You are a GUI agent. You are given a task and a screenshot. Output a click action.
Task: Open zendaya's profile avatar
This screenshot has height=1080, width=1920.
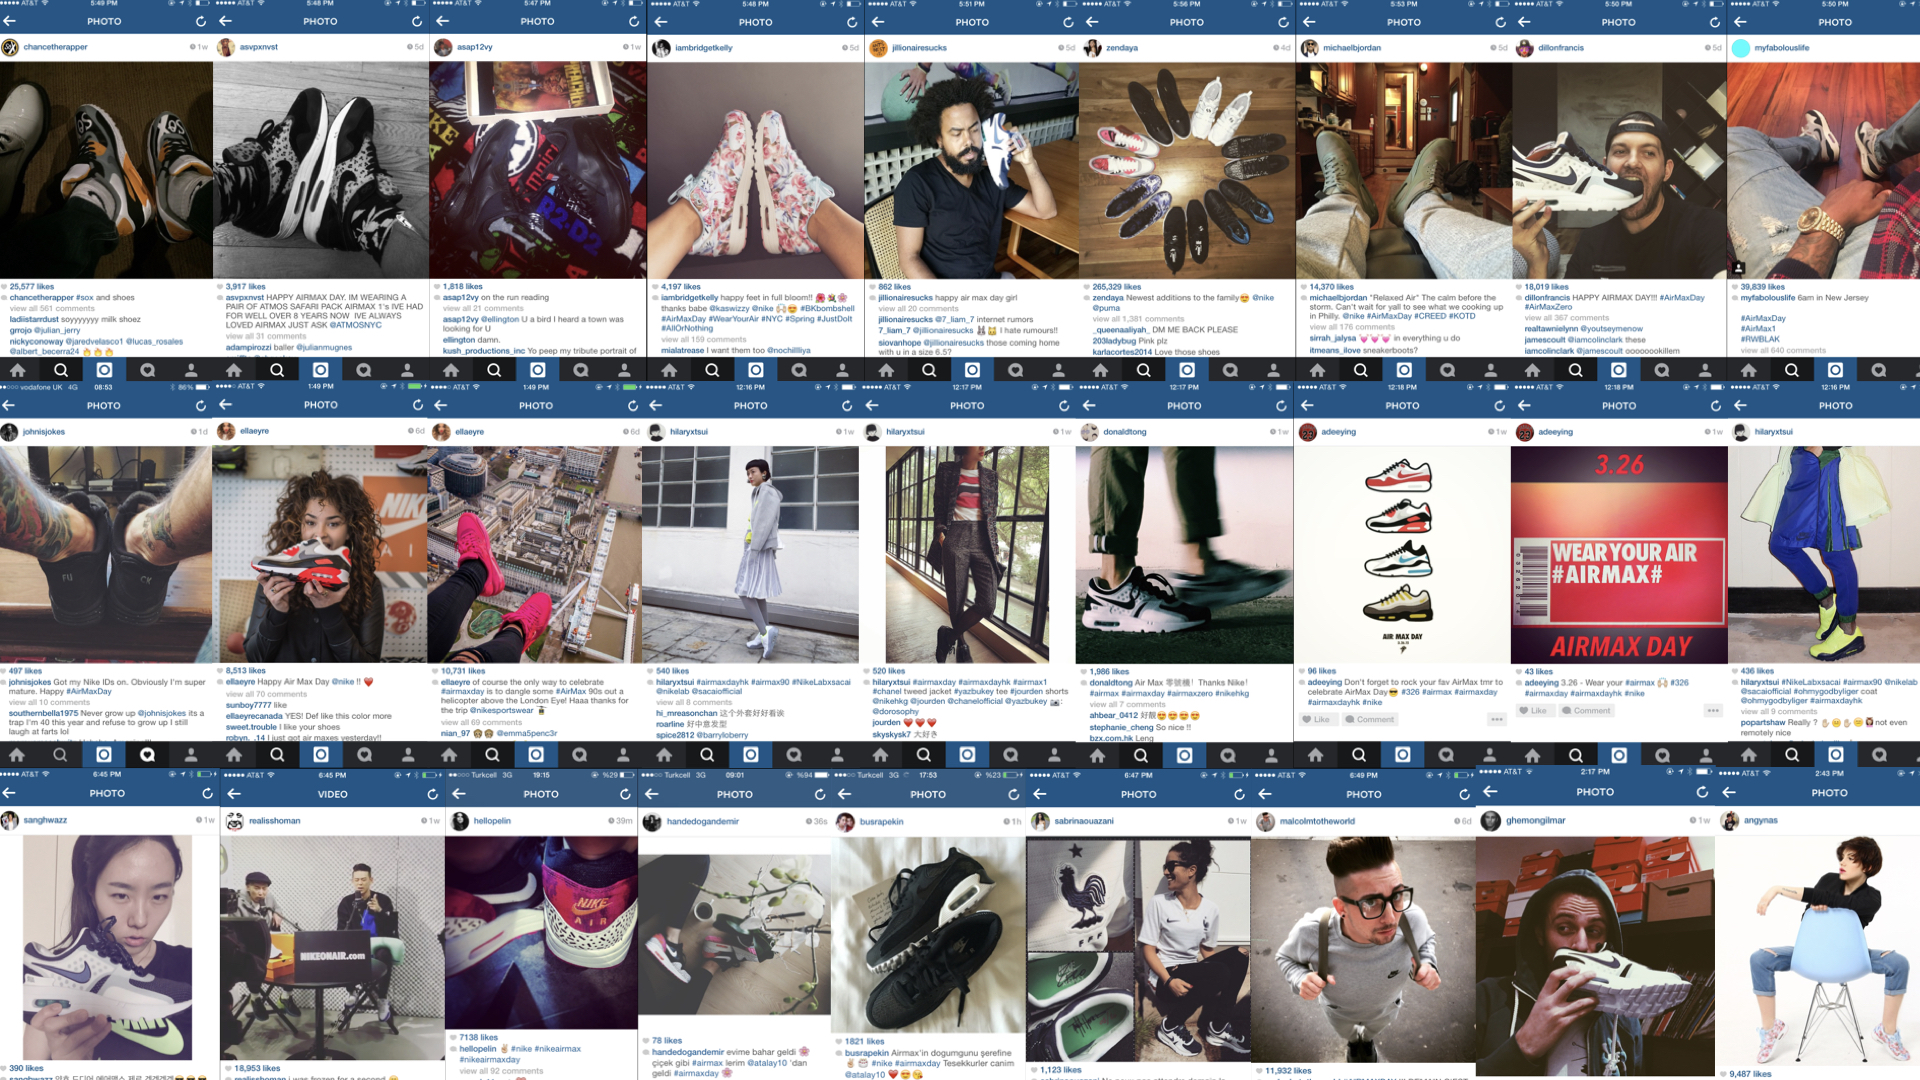tap(1093, 47)
